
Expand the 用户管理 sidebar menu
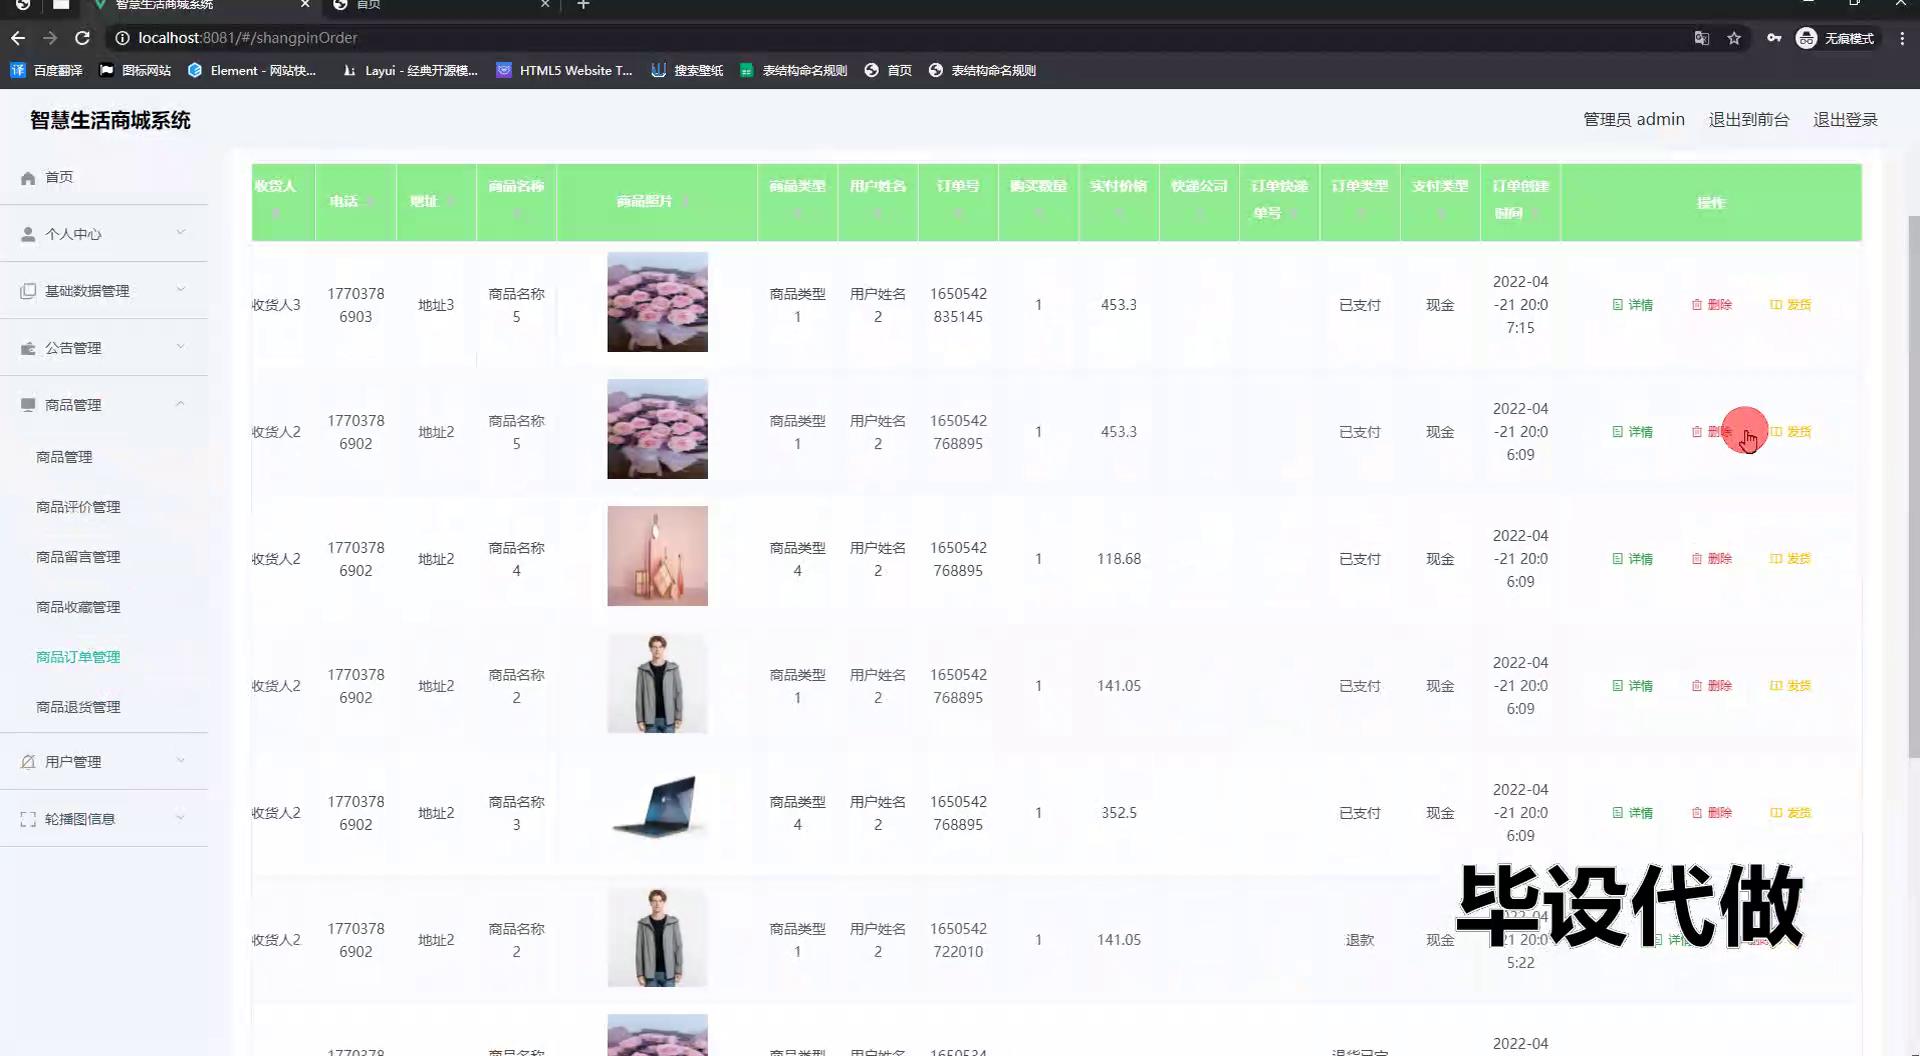pyautogui.click(x=104, y=762)
